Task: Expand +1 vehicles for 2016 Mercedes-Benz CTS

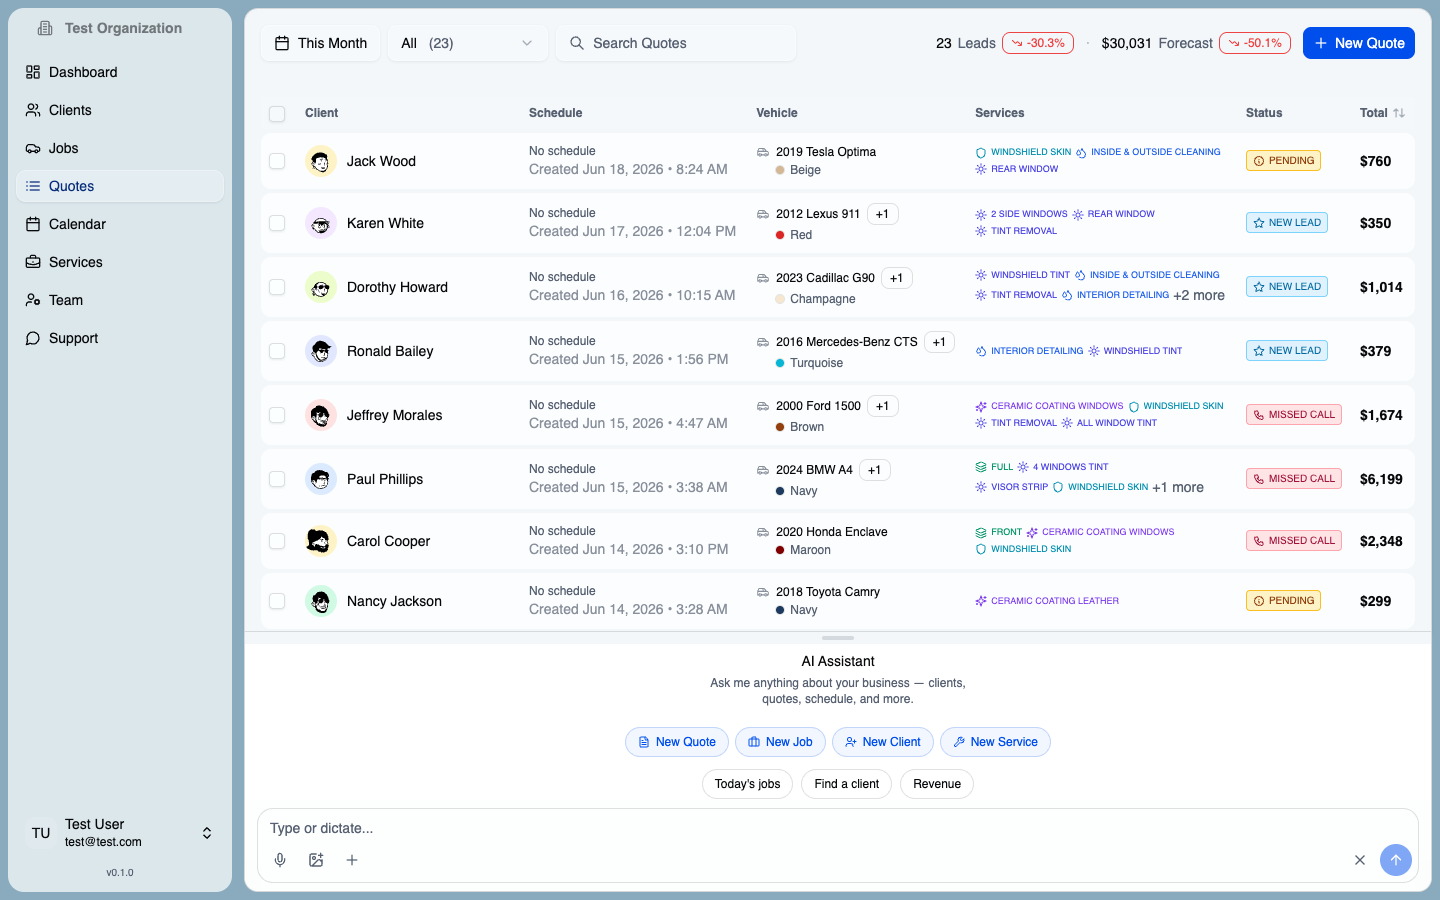Action: (939, 342)
